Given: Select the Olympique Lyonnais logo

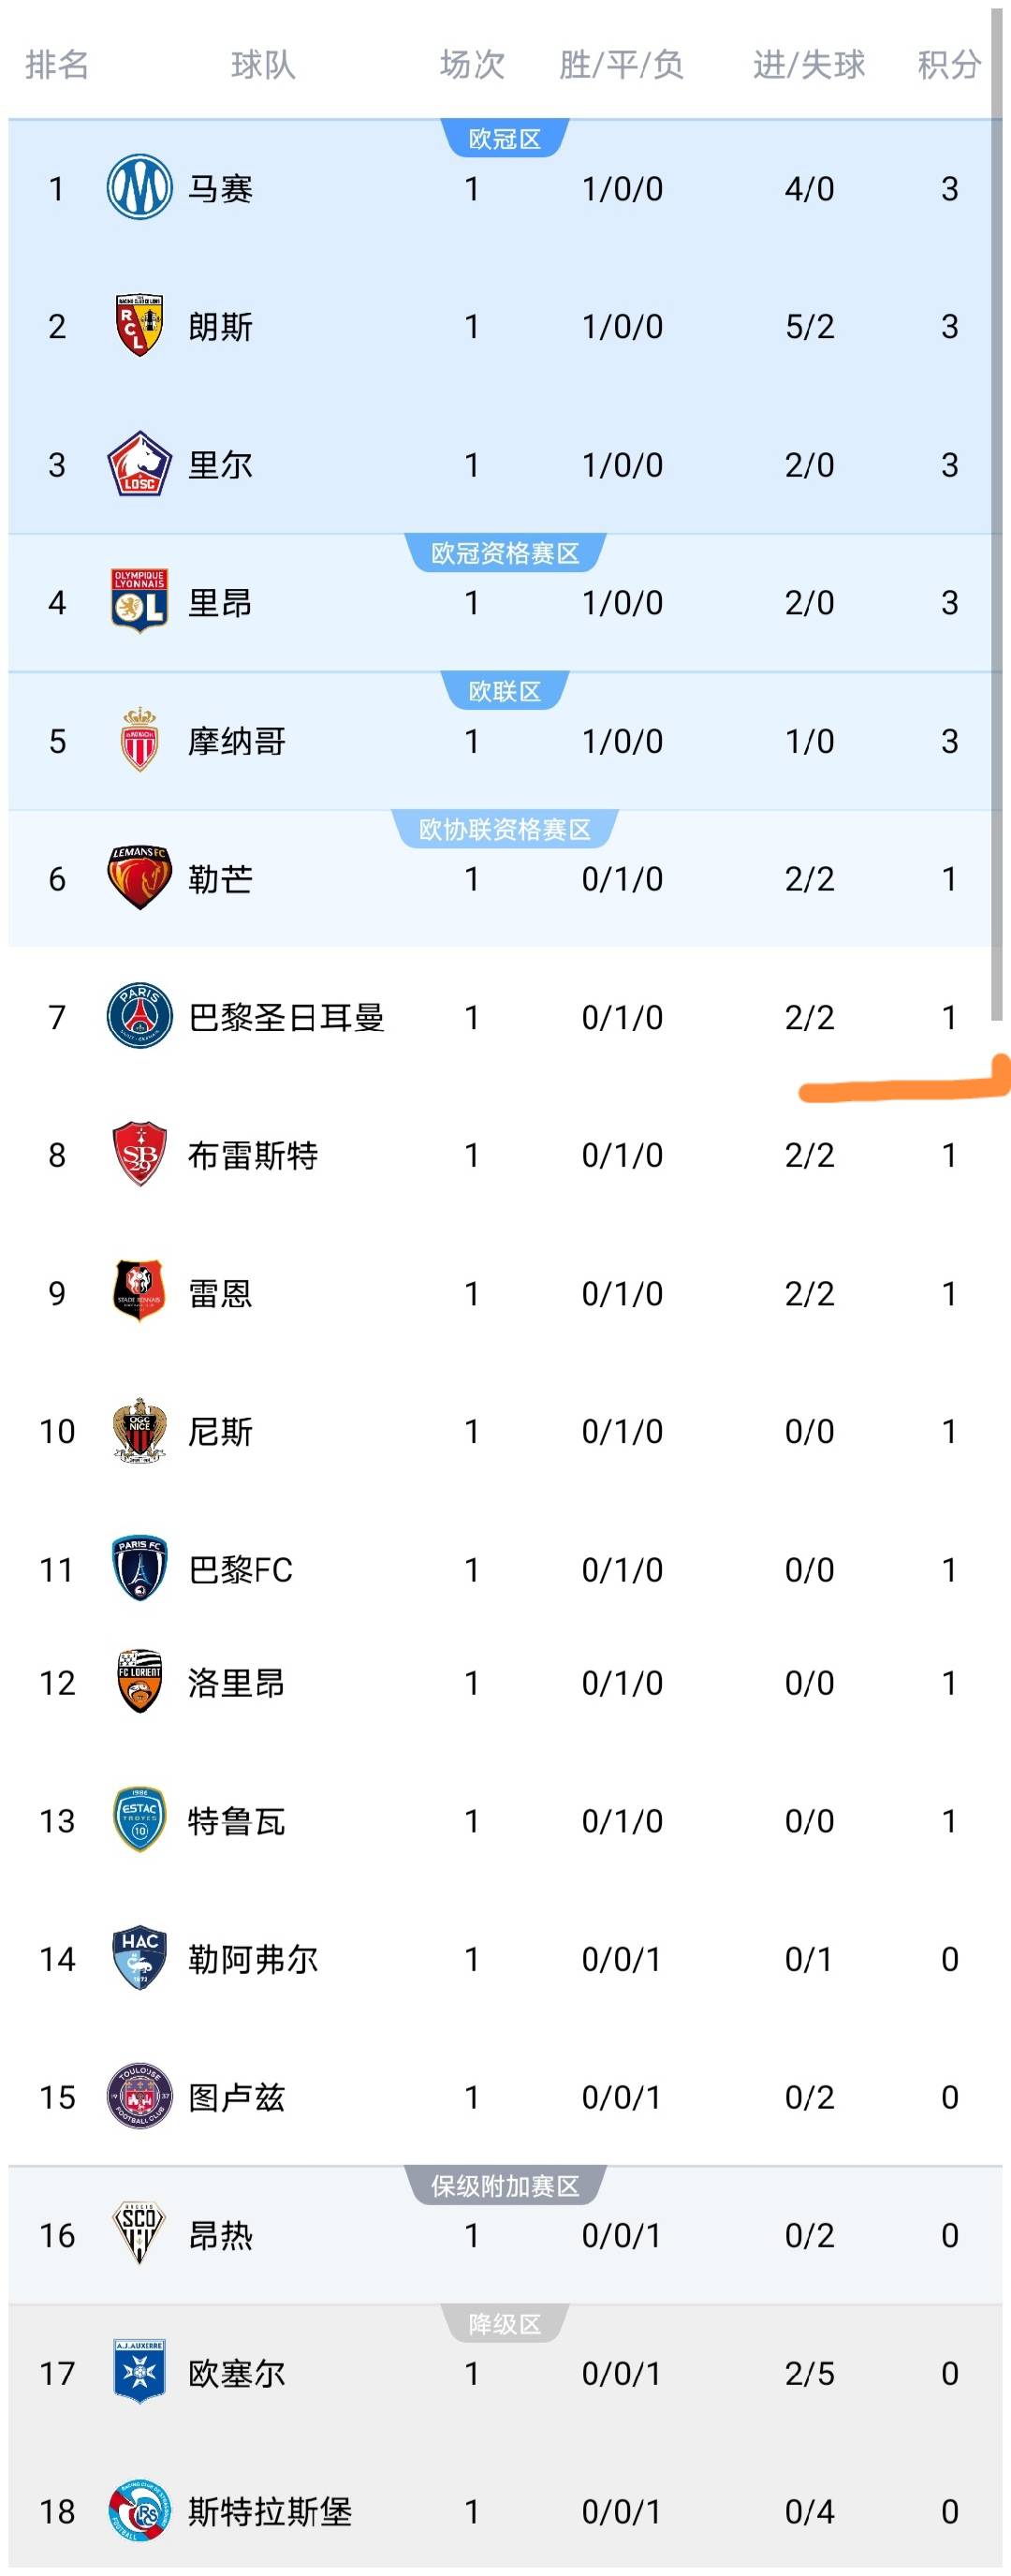Looking at the screenshot, I should pyautogui.click(x=139, y=602).
